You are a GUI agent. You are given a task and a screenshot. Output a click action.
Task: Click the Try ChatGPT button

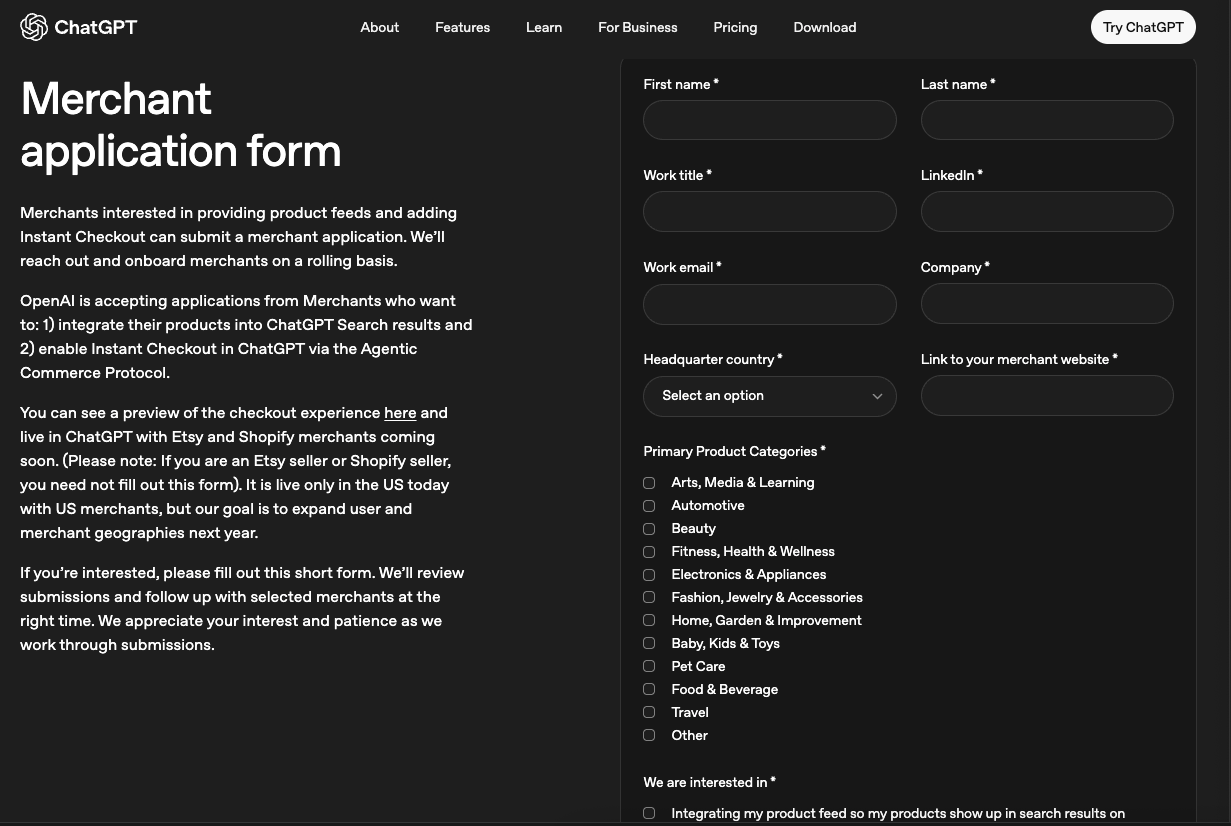1143,27
